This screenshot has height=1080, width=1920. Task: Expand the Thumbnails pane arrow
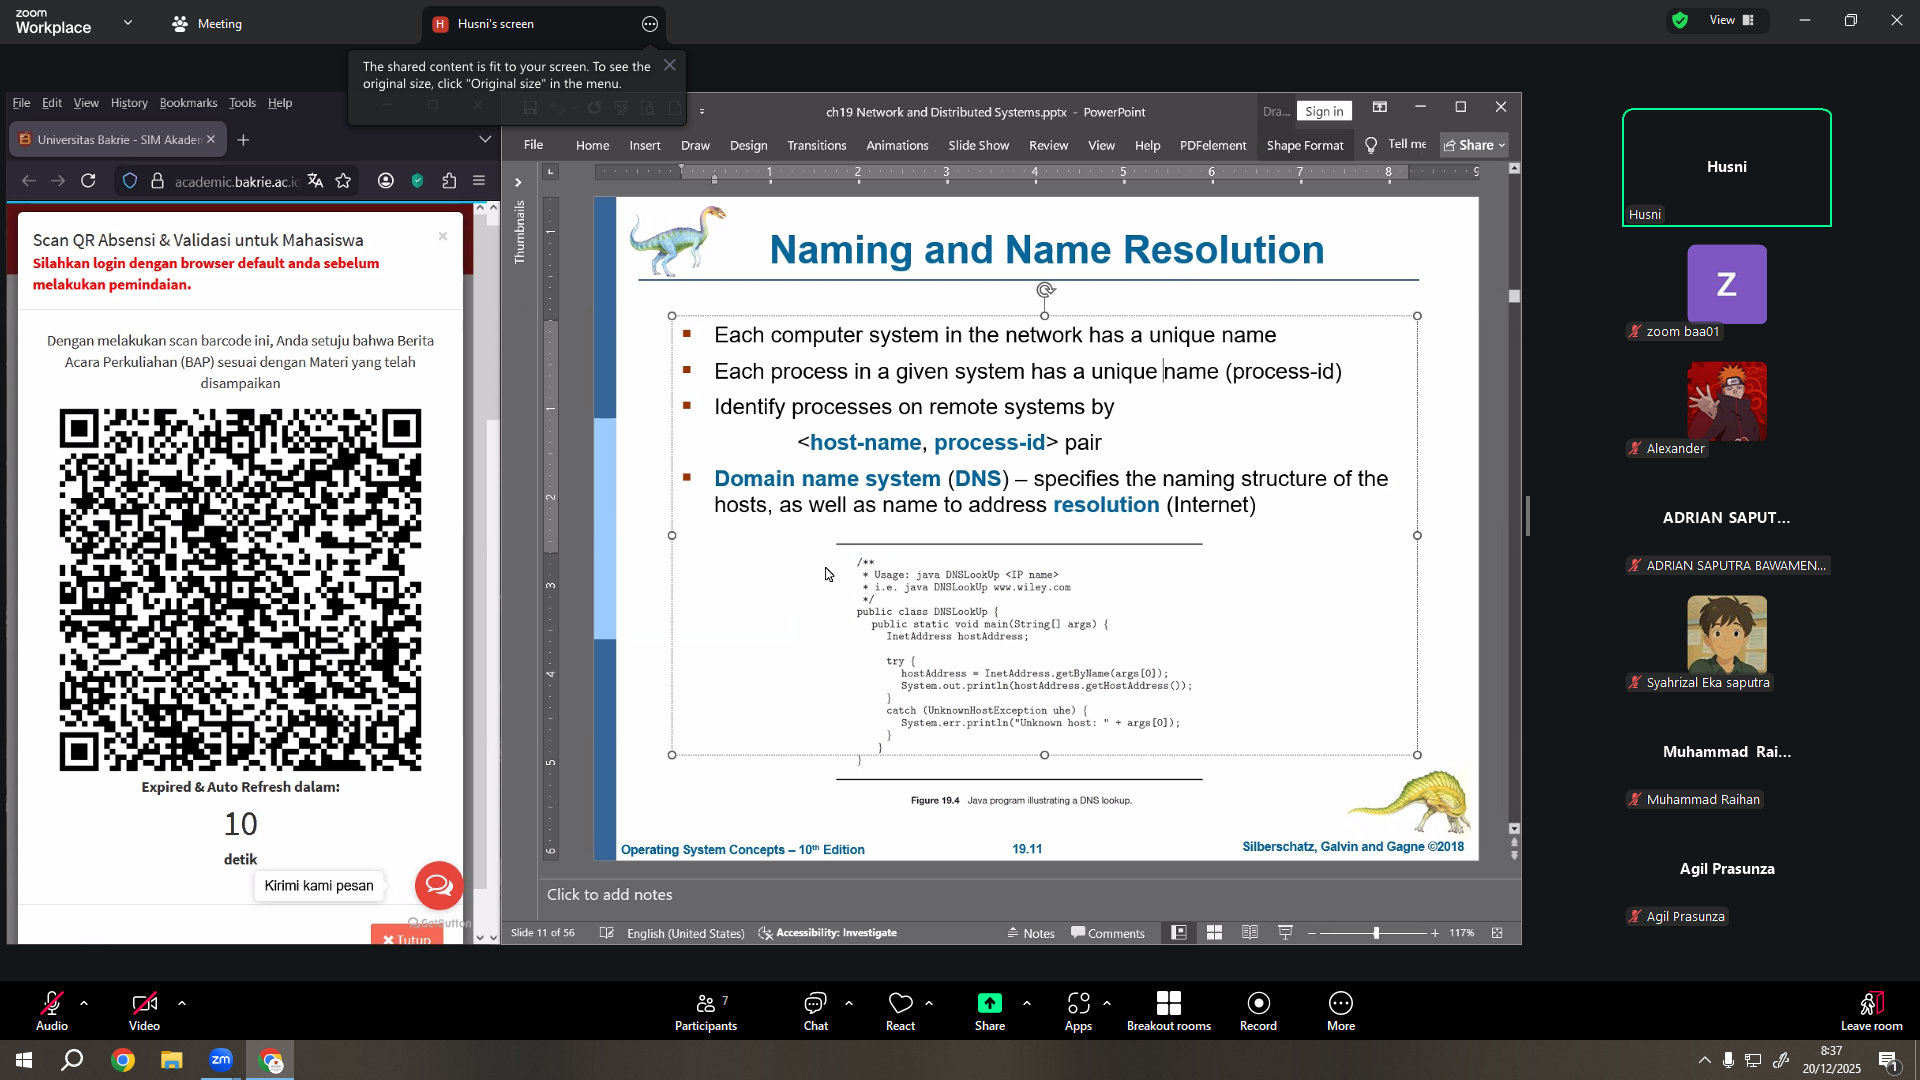tap(518, 182)
